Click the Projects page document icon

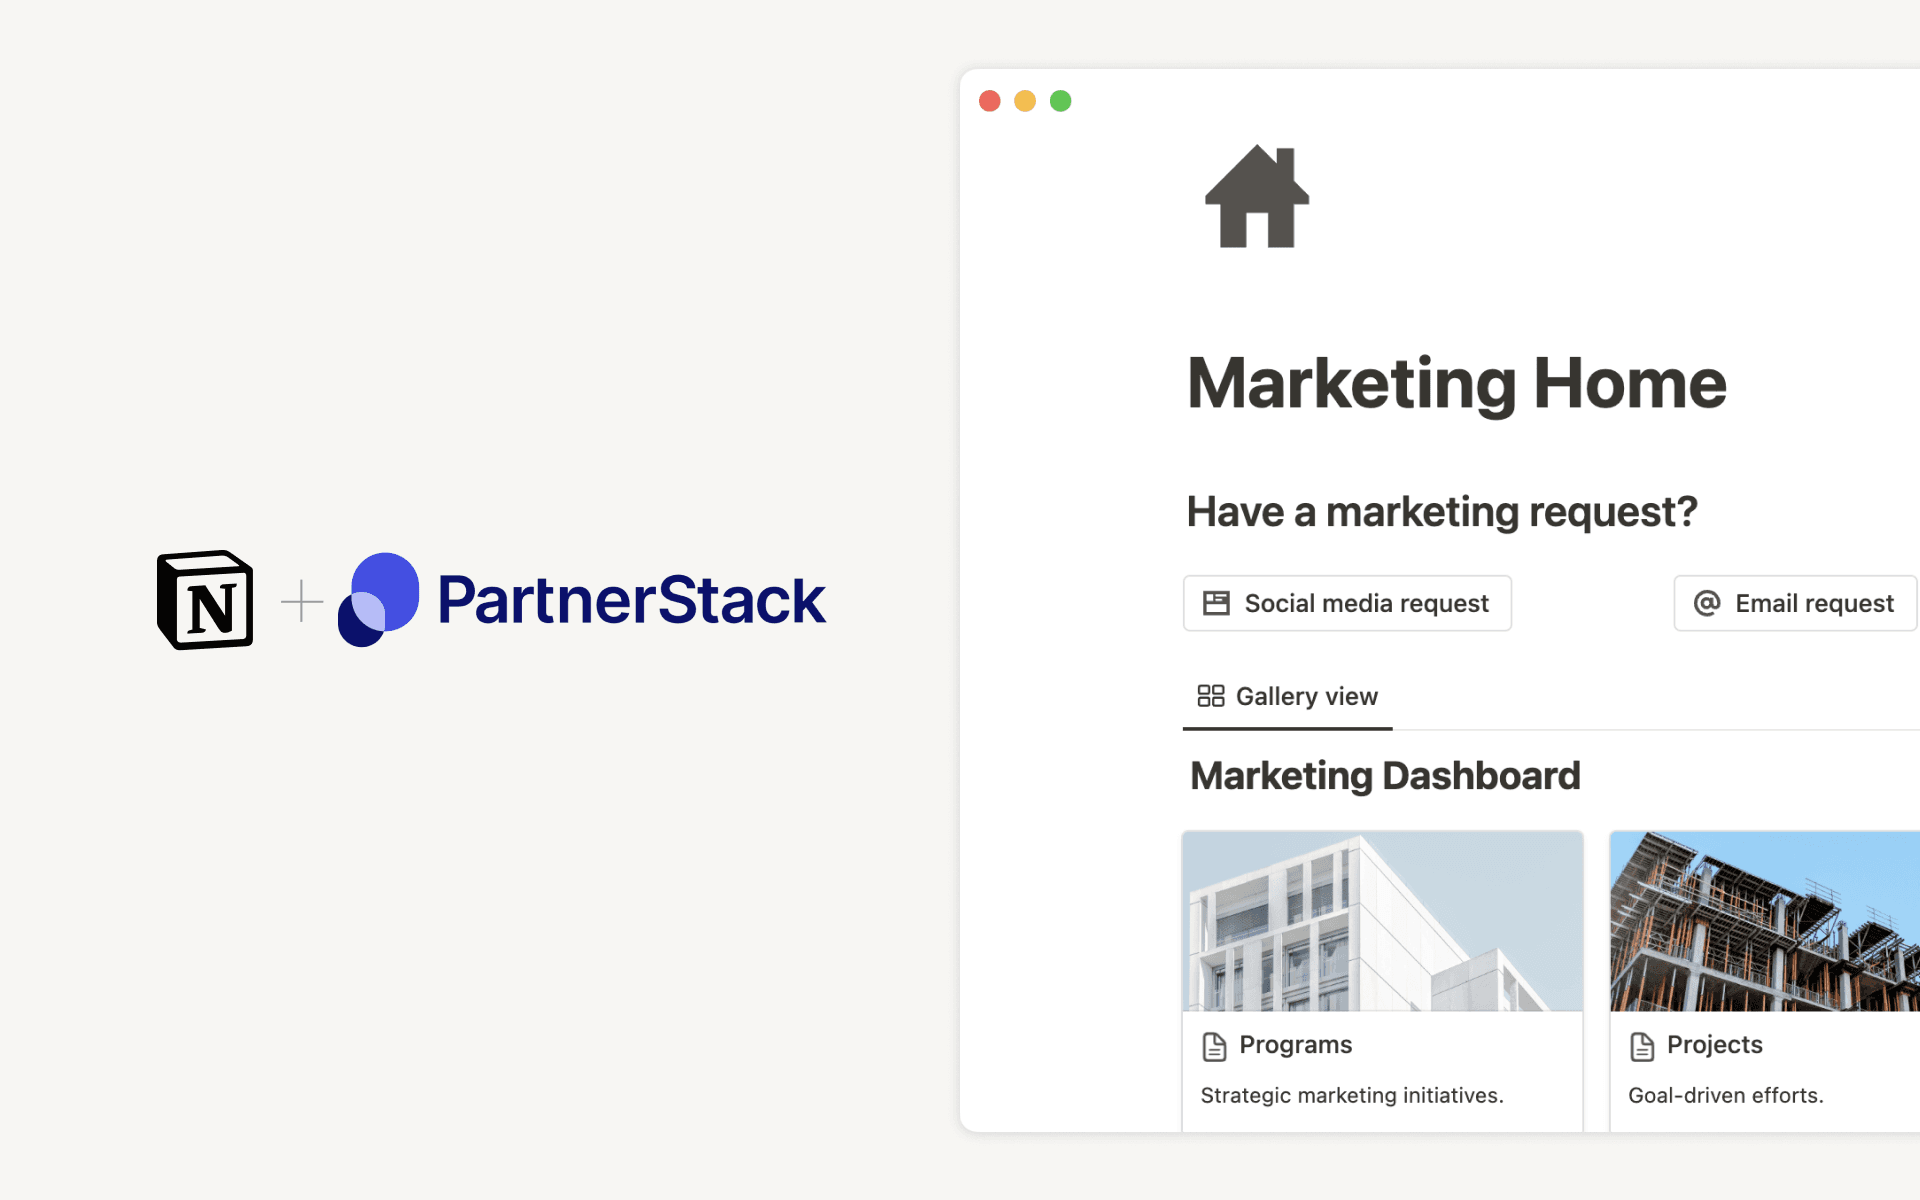[x=1641, y=1046]
